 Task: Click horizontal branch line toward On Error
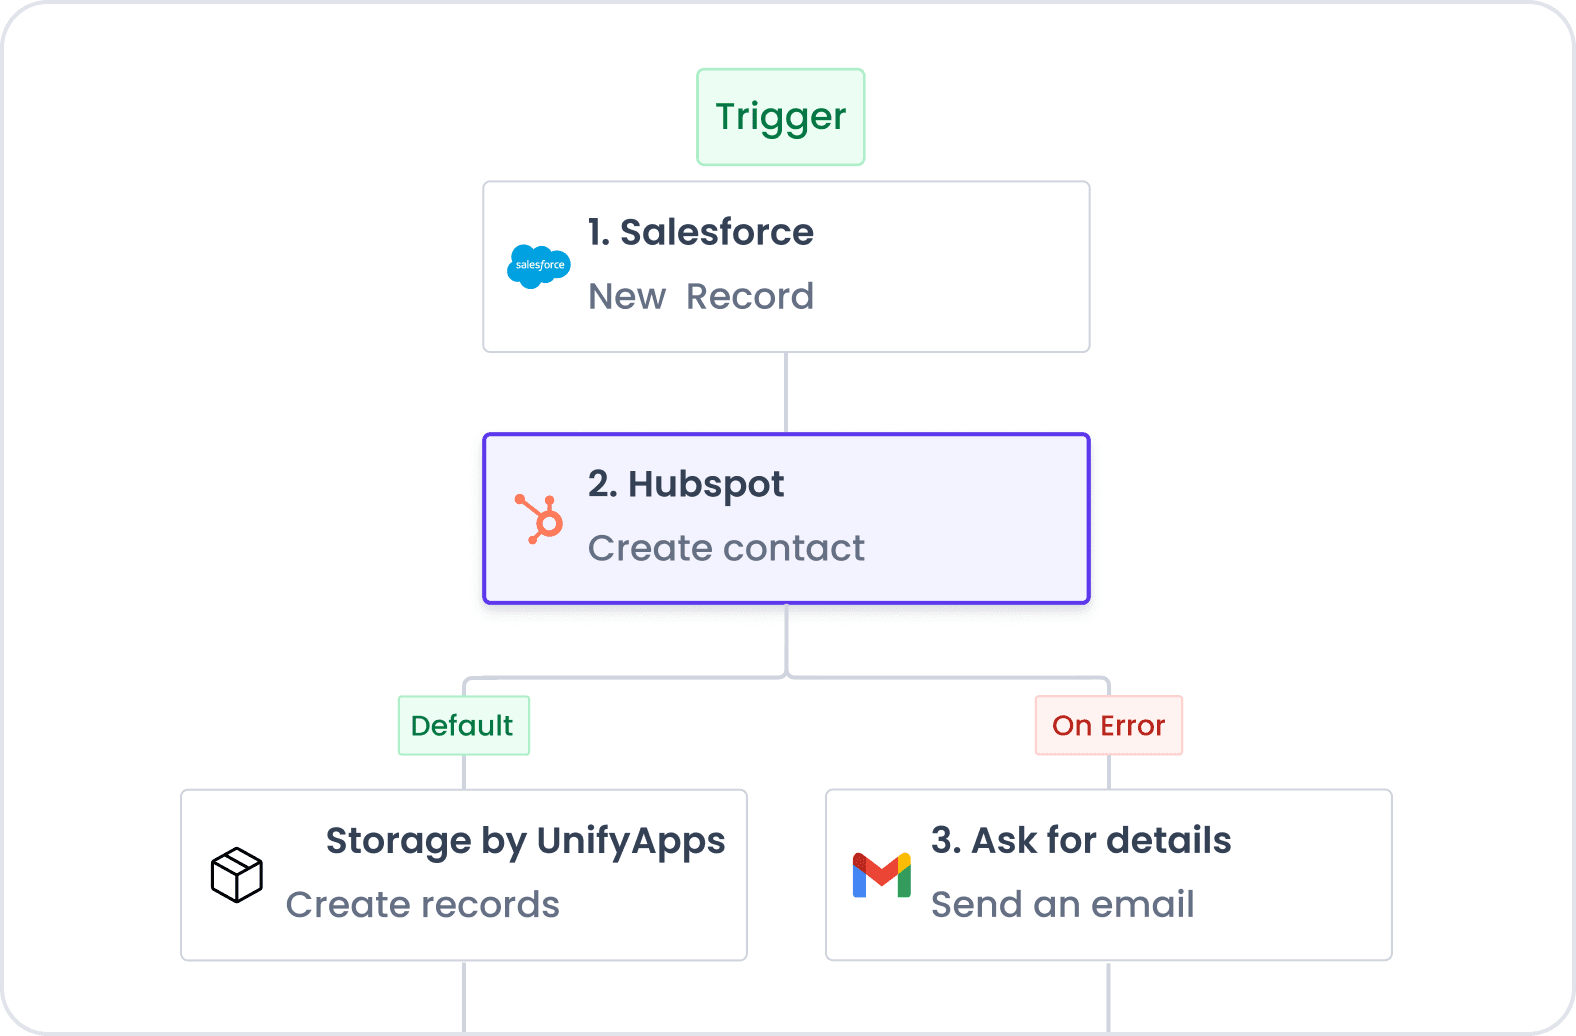(x=950, y=678)
